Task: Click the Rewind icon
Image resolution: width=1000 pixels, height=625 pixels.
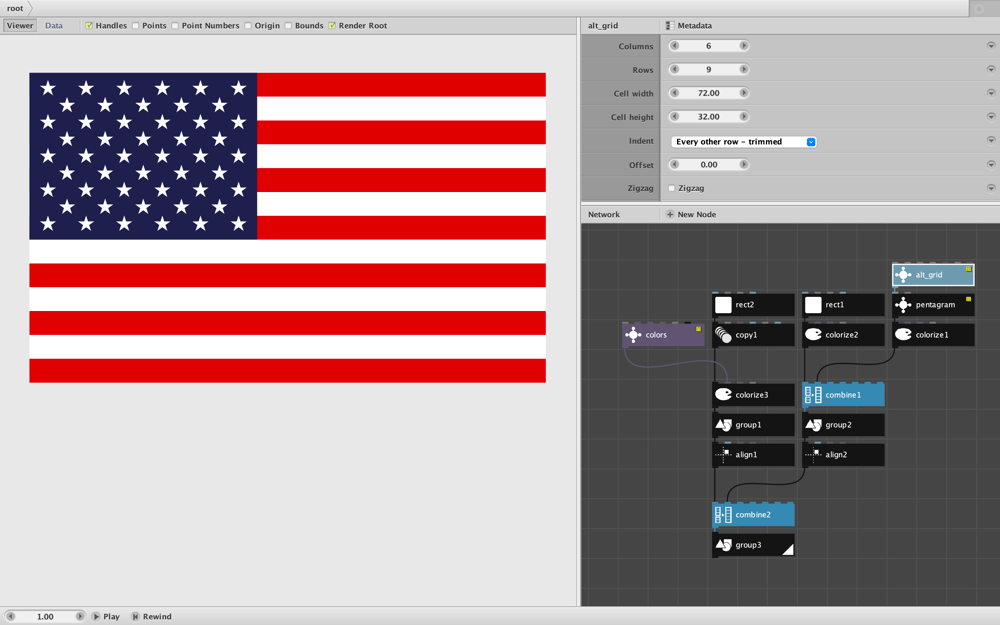Action: [x=135, y=616]
